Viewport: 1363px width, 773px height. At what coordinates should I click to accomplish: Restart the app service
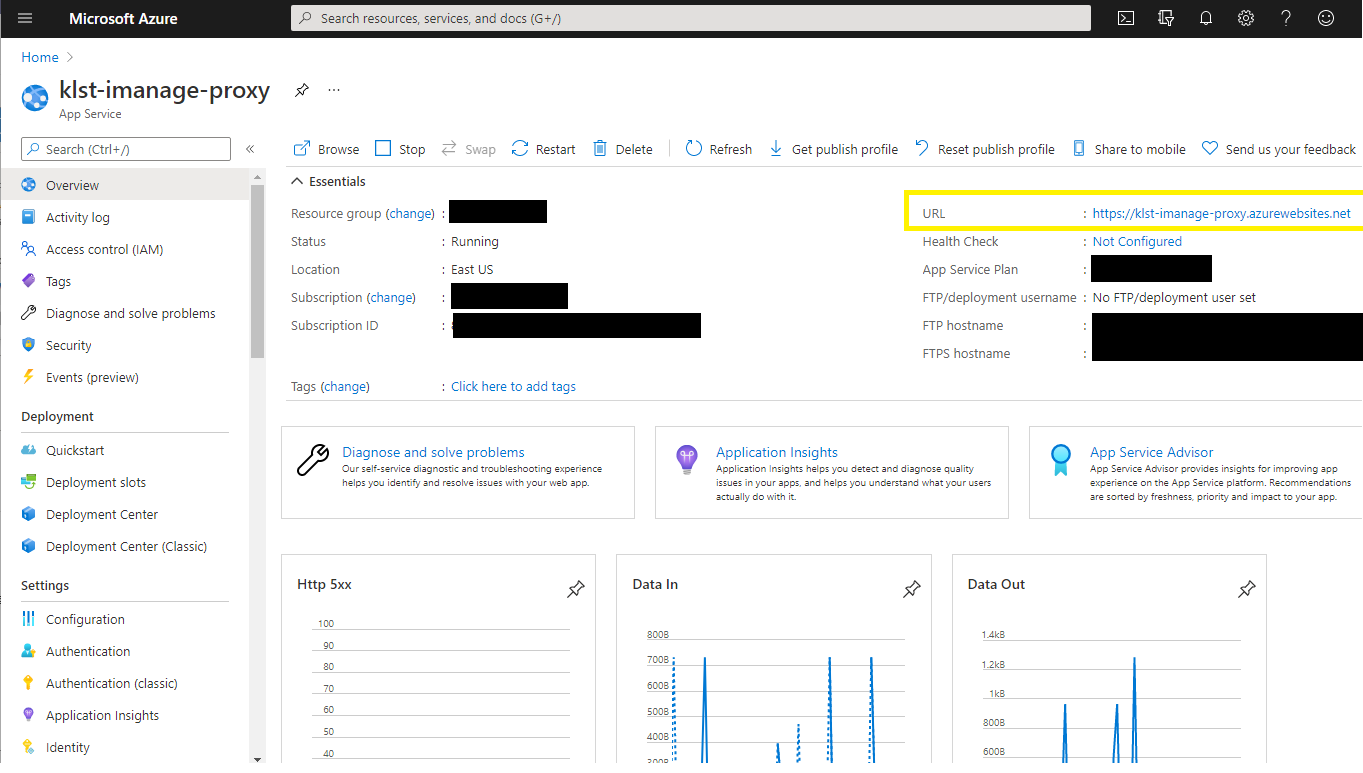543,149
